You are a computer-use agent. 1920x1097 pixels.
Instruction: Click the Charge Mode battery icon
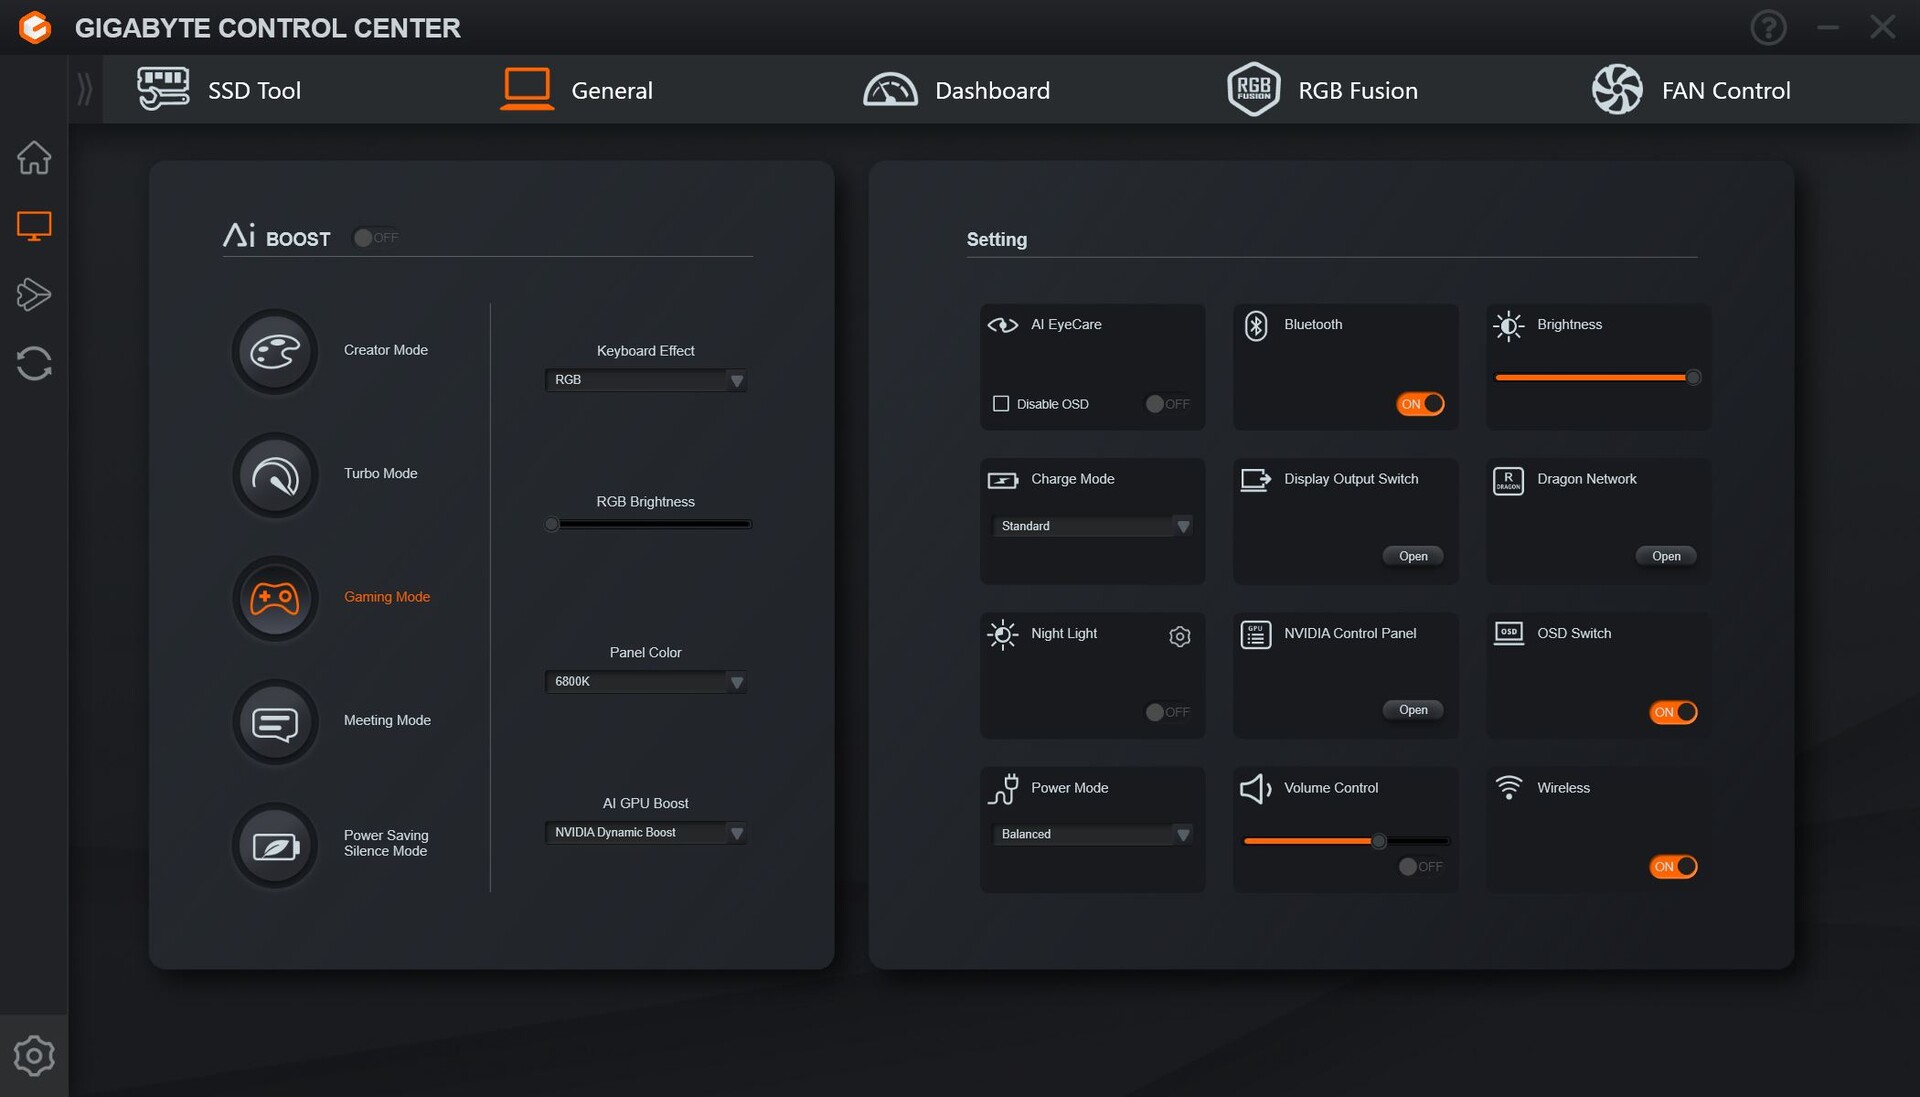(1002, 480)
